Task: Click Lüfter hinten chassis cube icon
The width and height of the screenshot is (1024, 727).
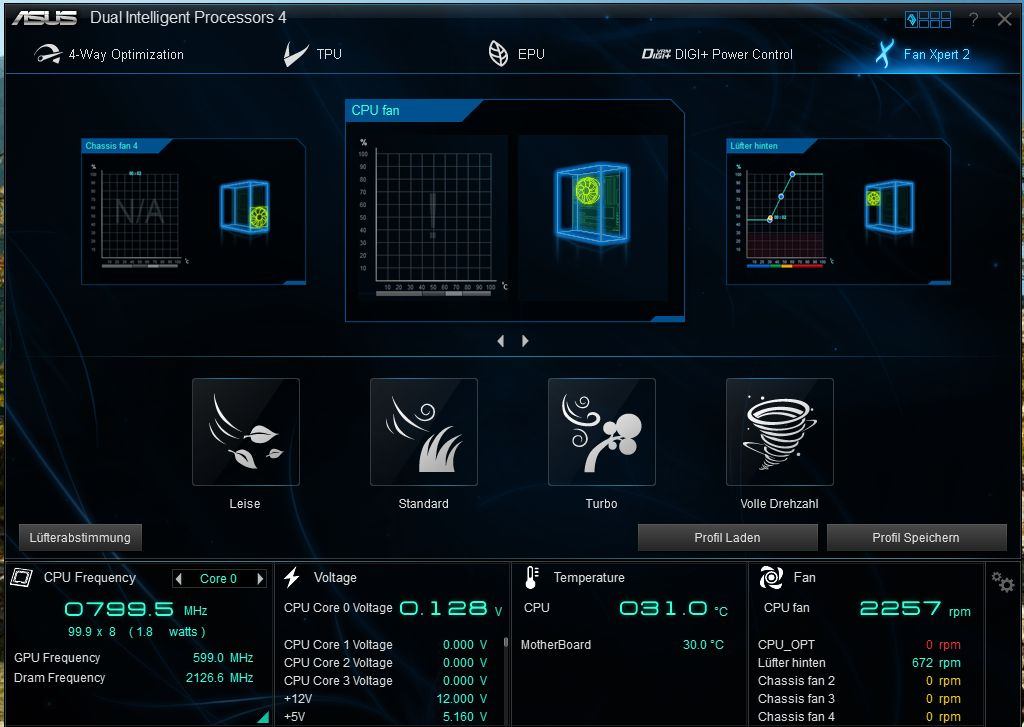Action: pos(889,206)
